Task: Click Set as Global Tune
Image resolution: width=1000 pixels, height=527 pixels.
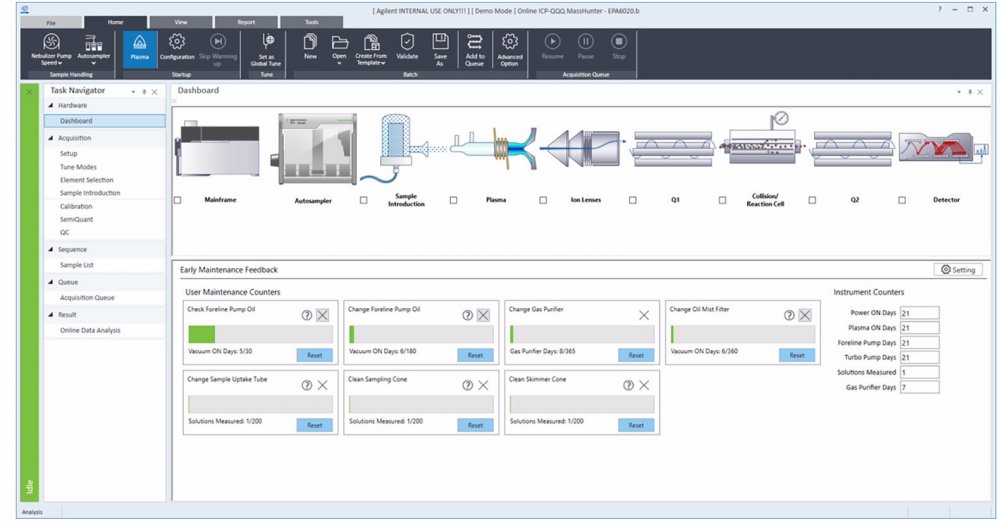Action: coord(266,50)
